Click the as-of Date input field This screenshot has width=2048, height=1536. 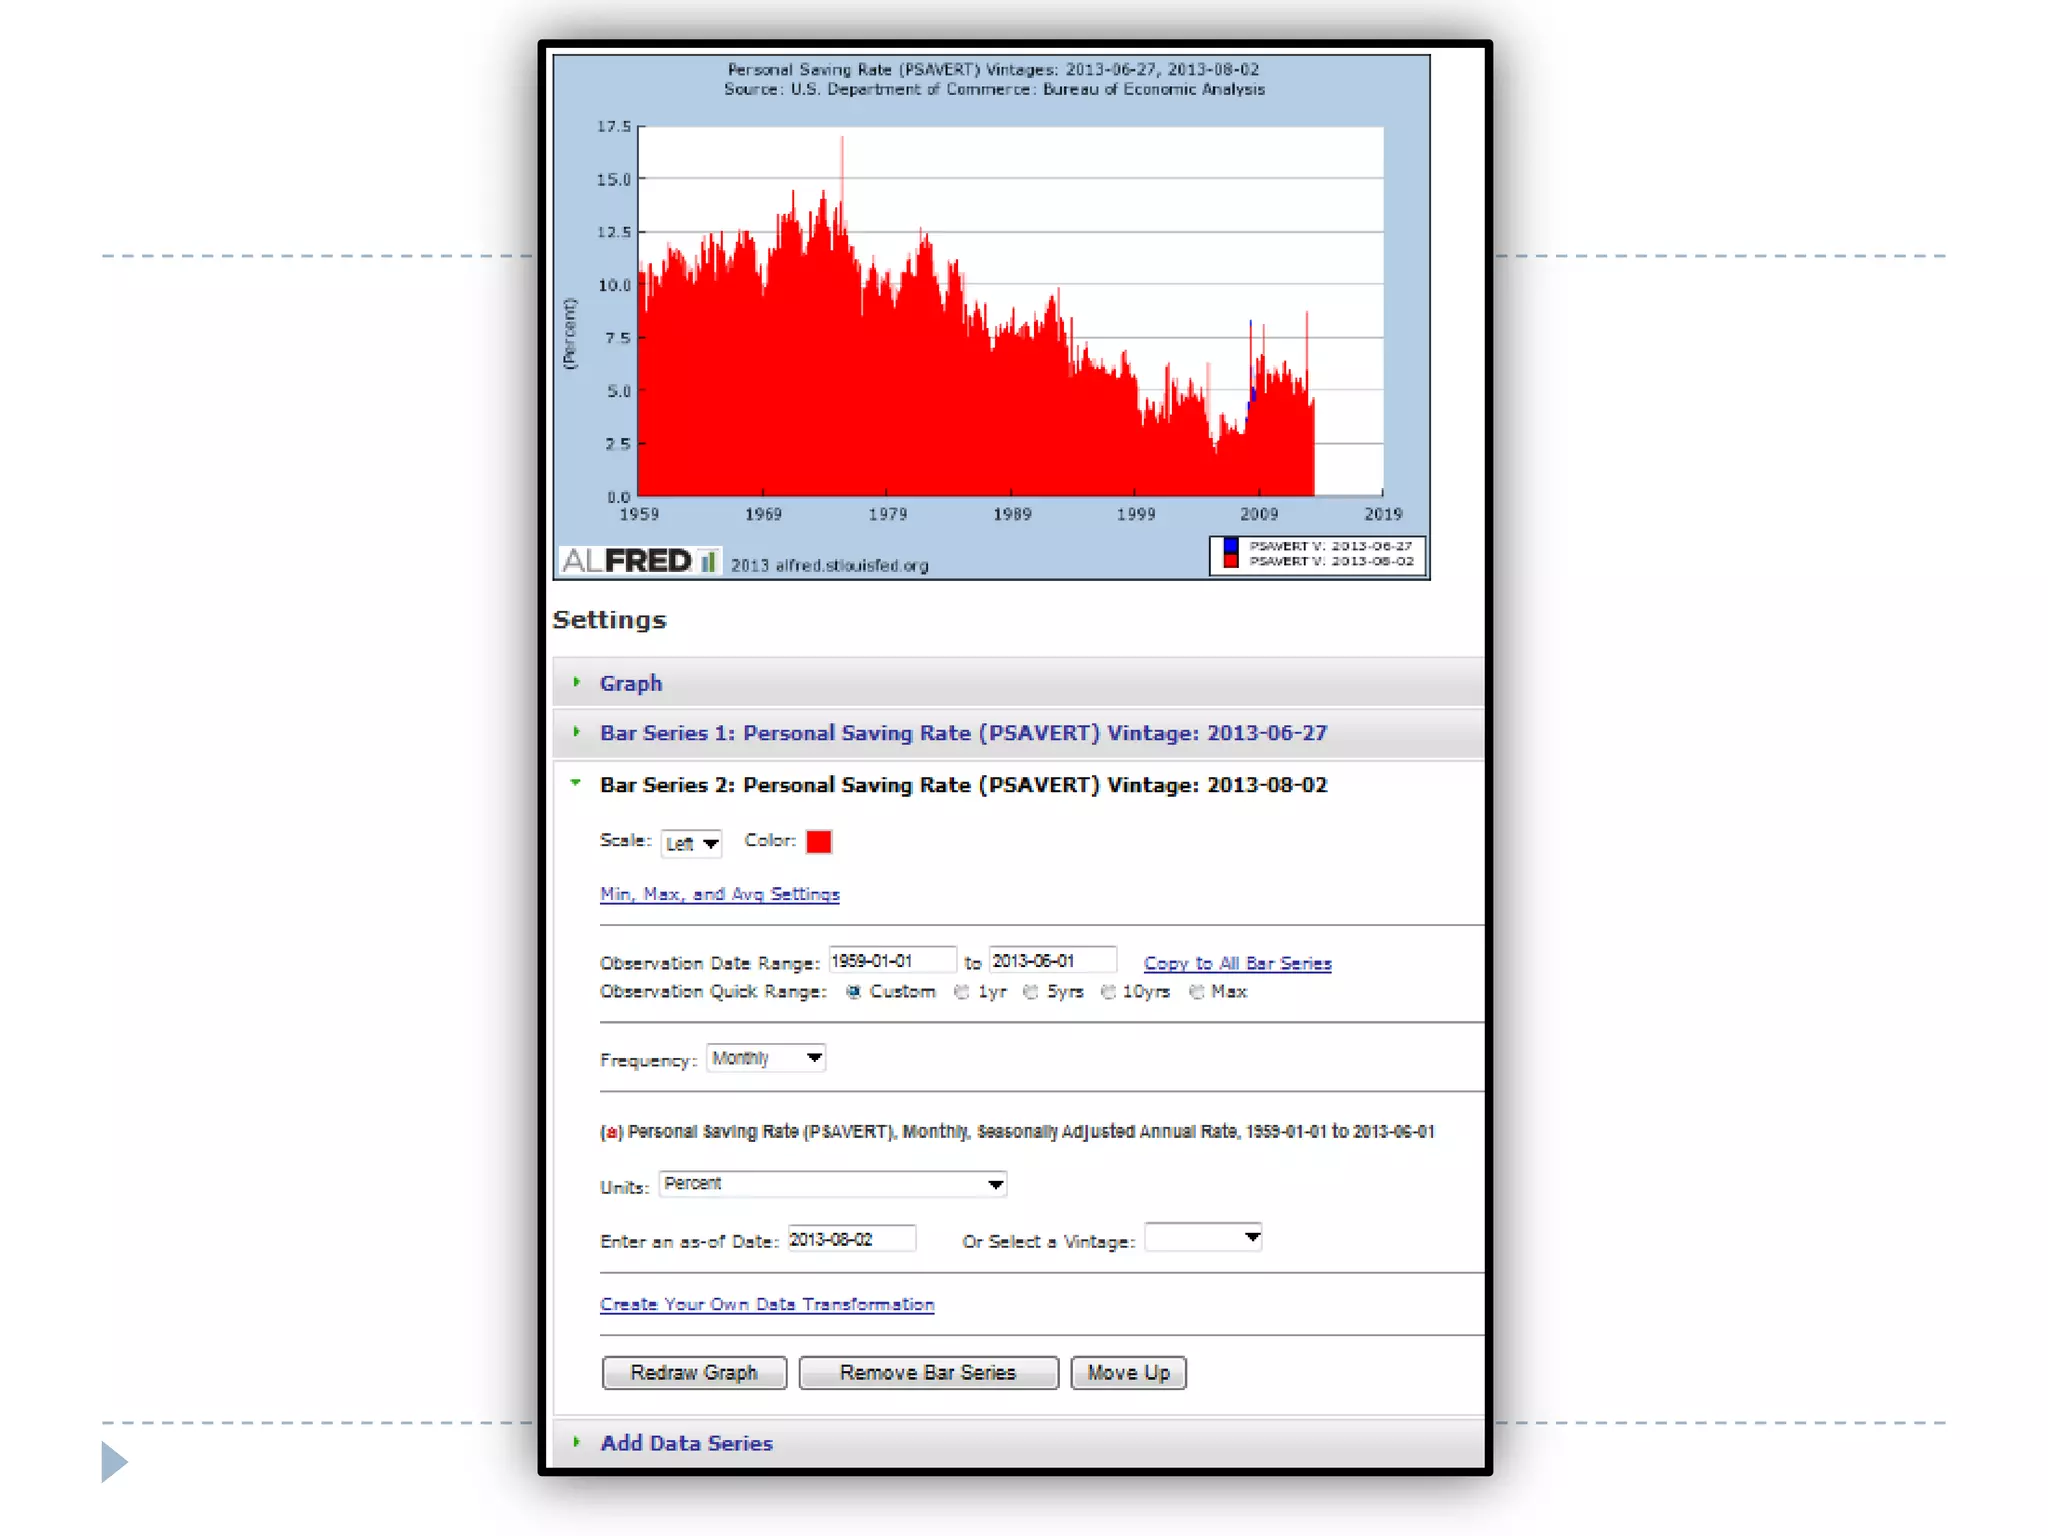click(x=851, y=1239)
